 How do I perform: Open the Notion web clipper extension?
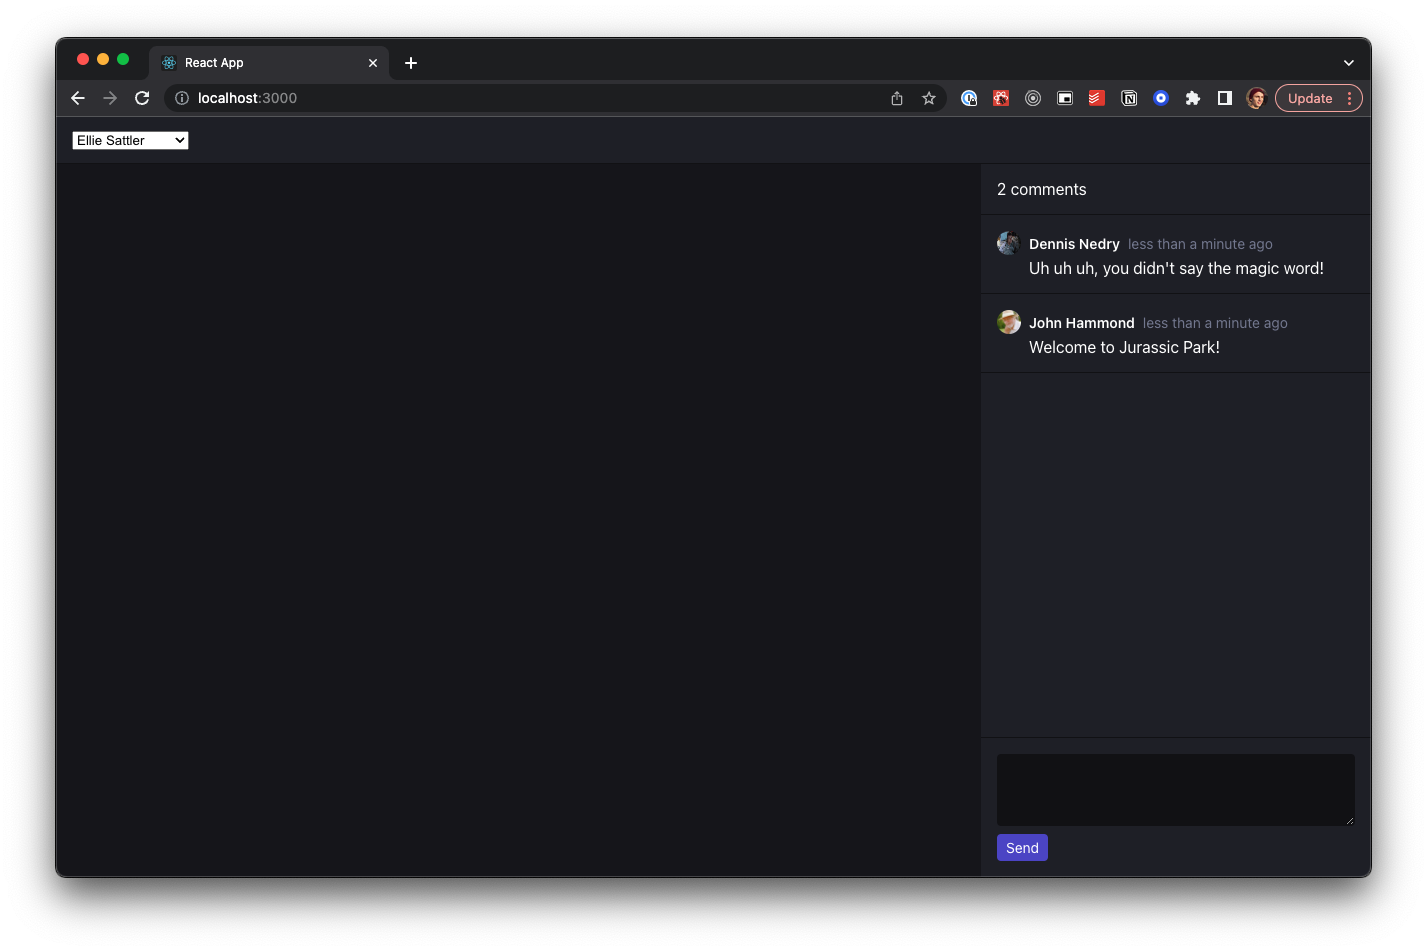[1129, 98]
